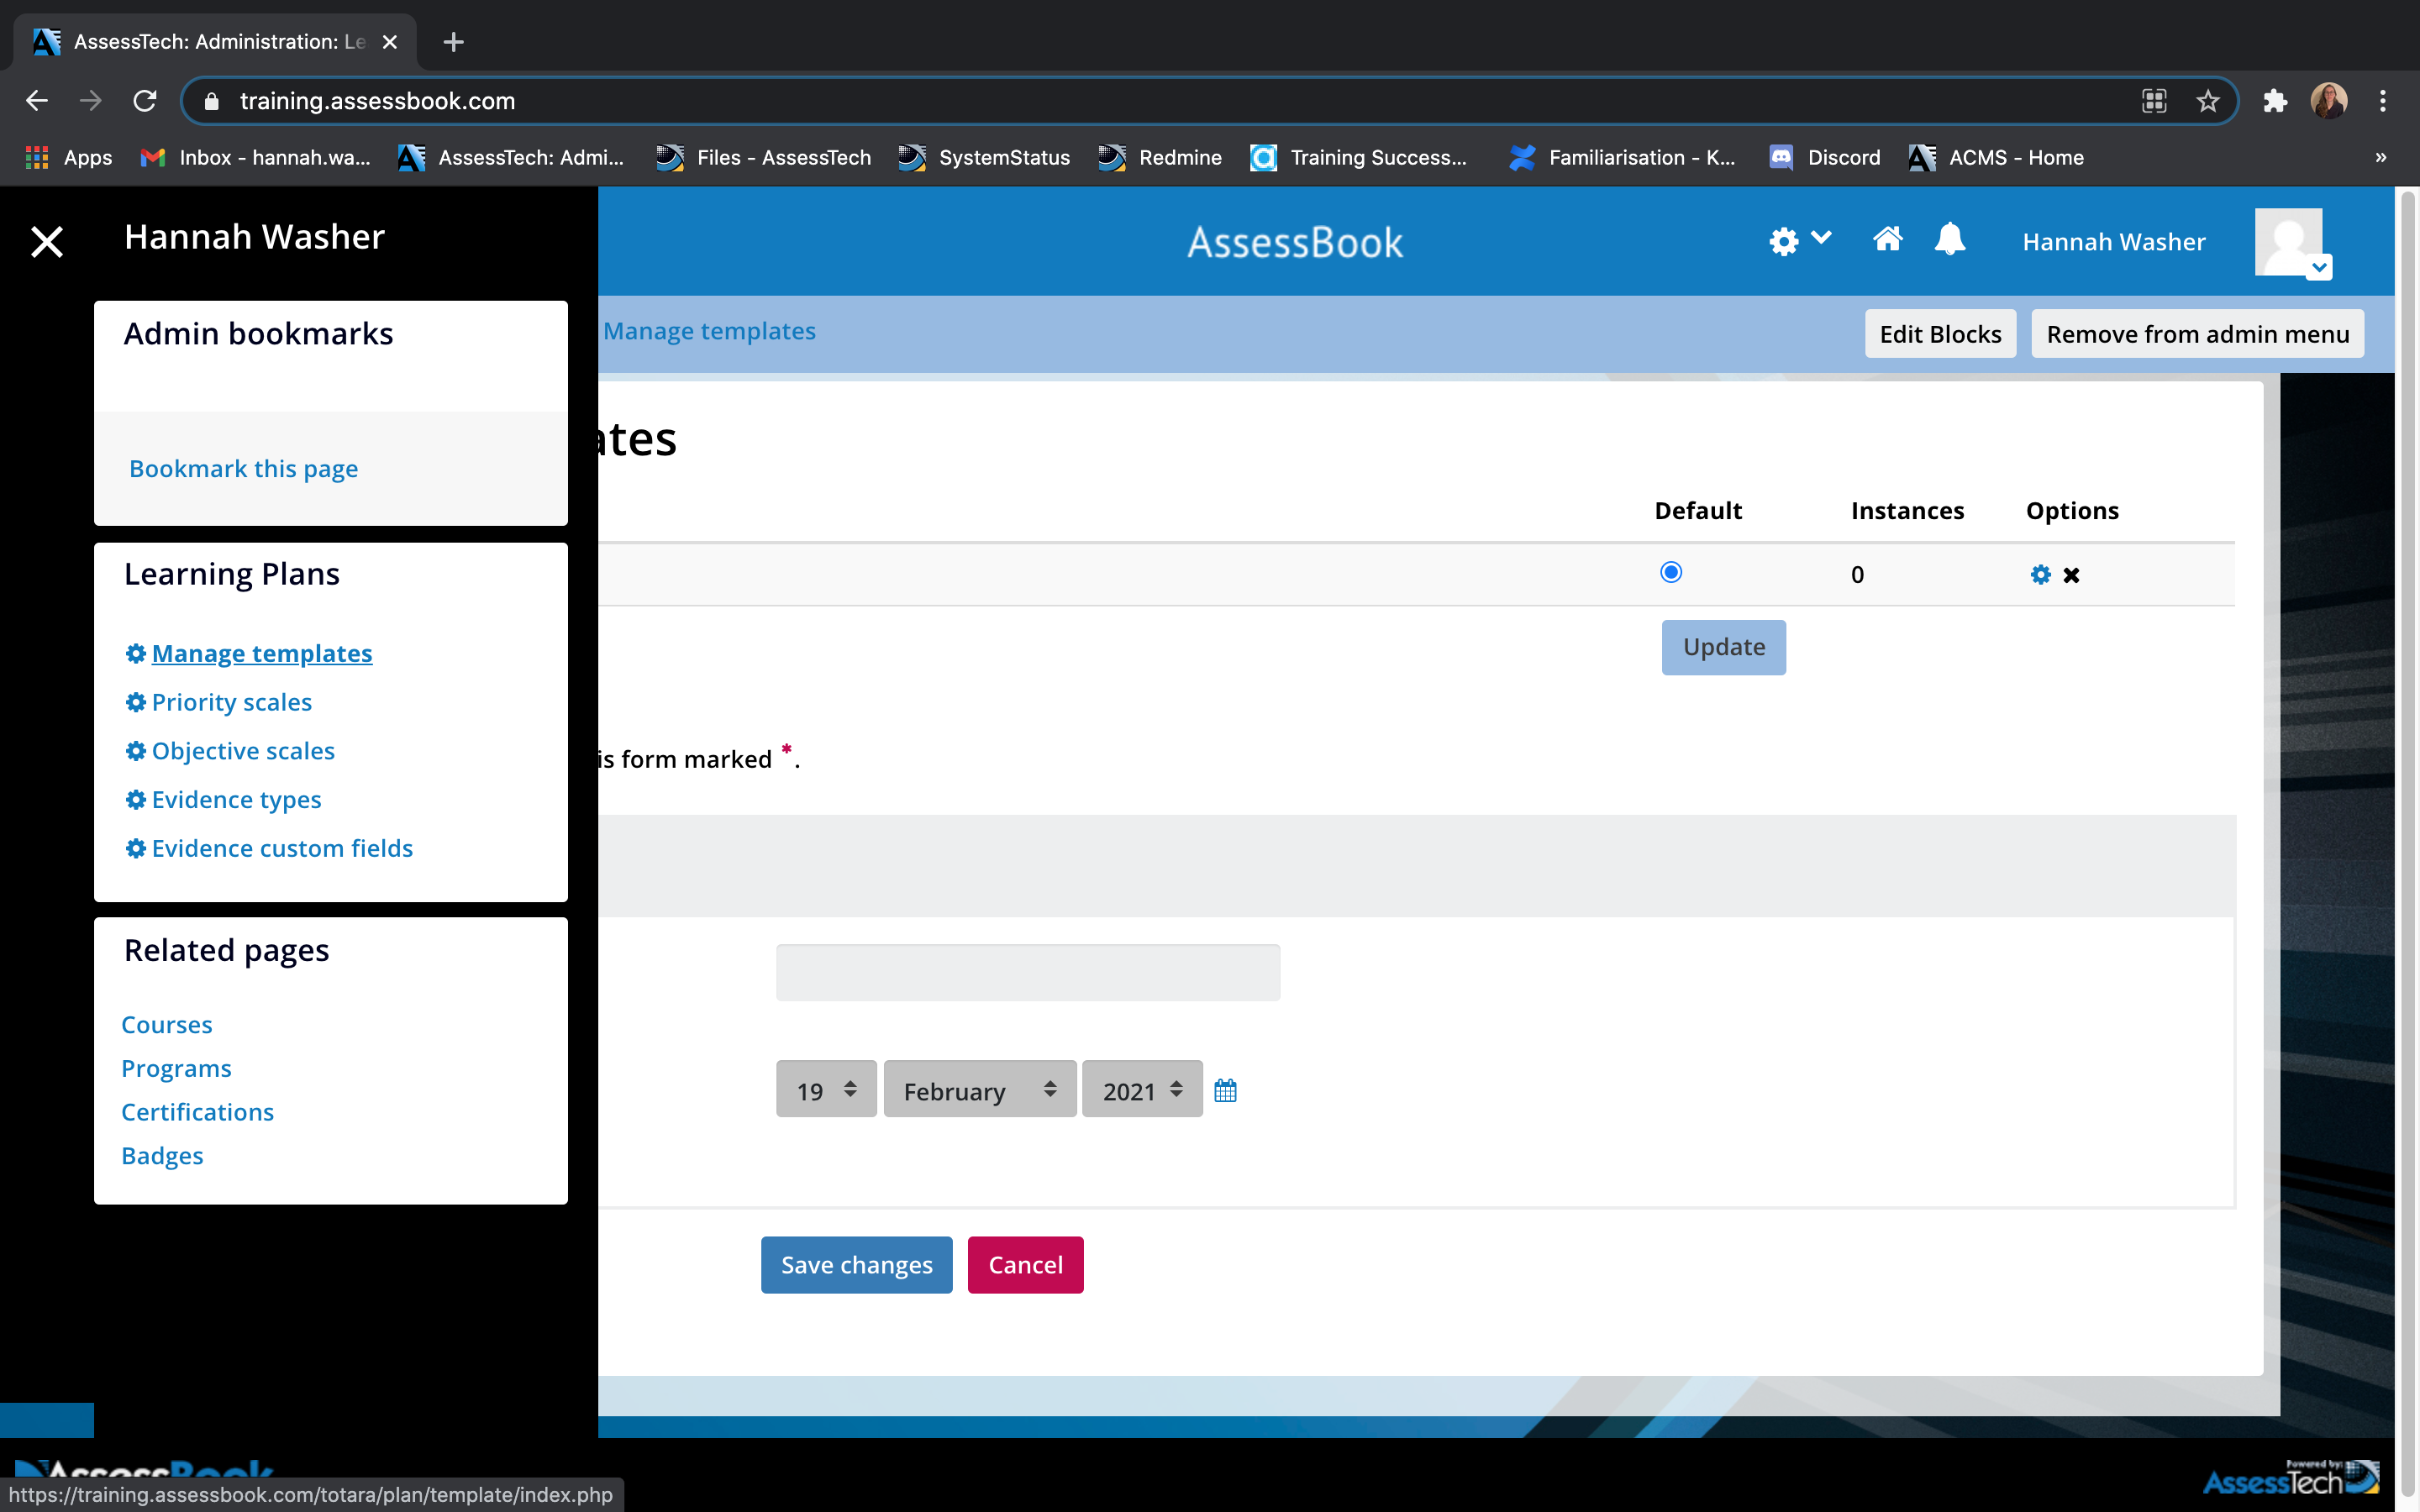Click the empty text input field
Screen dimensions: 2420x1512
coord(1028,972)
